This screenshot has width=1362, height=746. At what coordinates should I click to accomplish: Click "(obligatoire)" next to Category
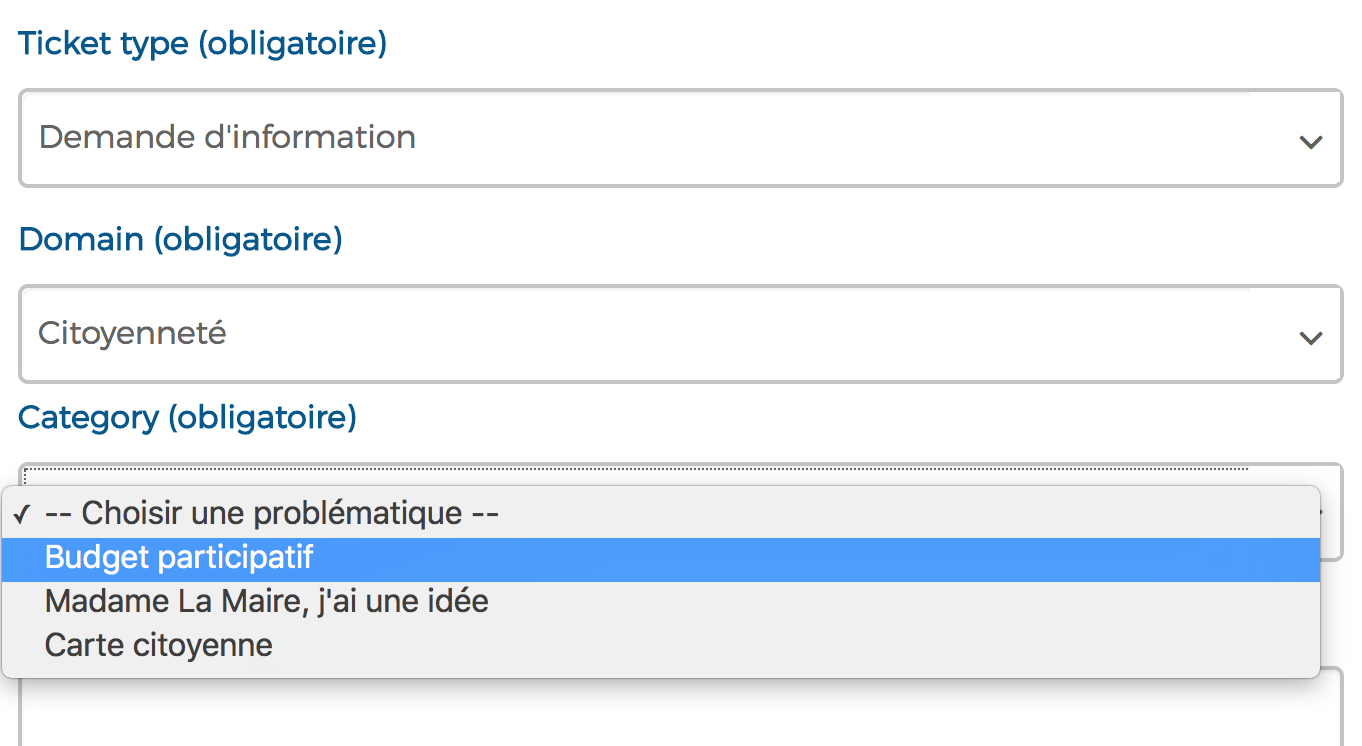(262, 417)
